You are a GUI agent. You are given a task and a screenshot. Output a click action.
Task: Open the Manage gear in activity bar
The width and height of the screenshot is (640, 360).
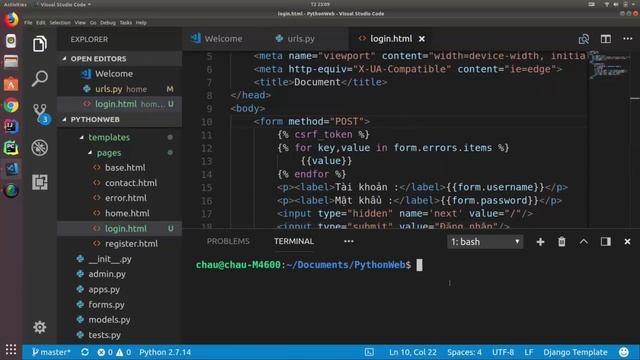[40, 327]
